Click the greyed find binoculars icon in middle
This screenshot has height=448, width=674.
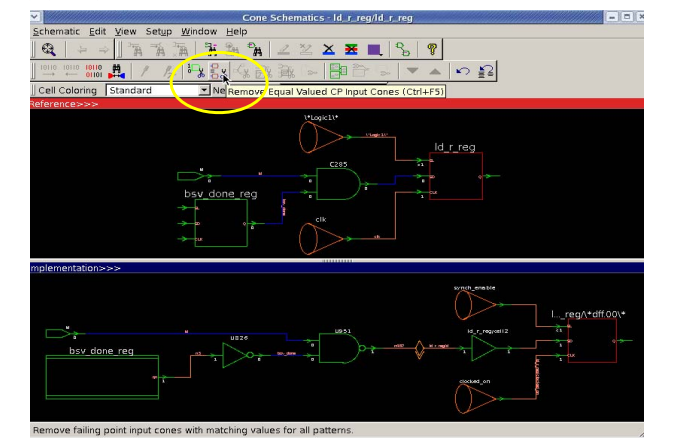[x=232, y=49]
